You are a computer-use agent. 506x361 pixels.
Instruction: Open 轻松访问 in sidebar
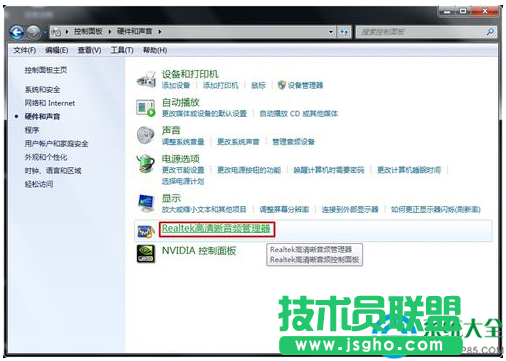39,184
